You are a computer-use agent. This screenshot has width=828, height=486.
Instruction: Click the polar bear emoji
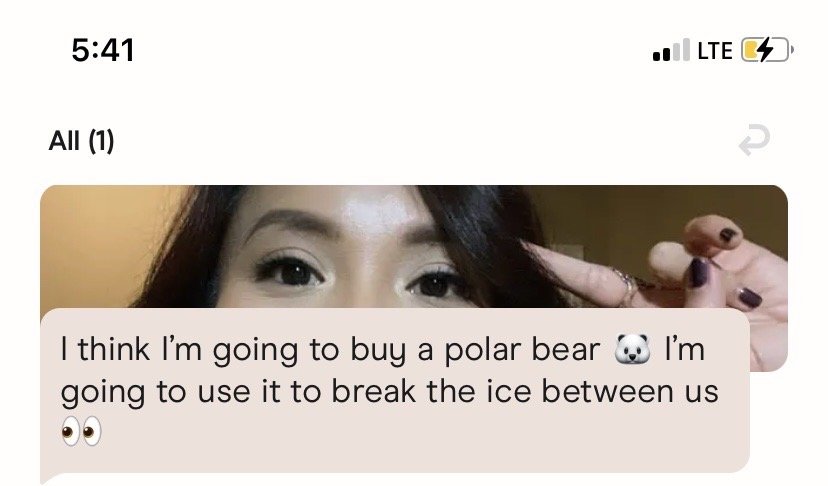tap(632, 349)
